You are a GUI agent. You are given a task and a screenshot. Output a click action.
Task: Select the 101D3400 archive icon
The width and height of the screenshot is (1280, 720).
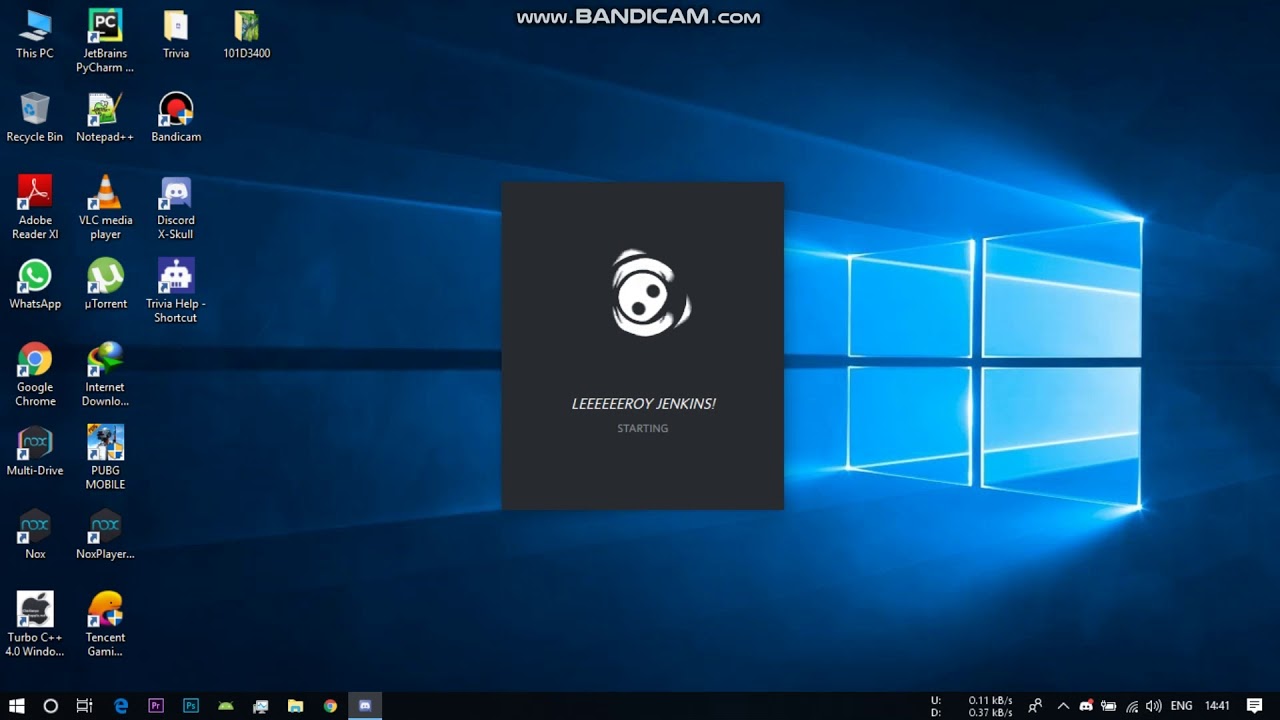[247, 34]
